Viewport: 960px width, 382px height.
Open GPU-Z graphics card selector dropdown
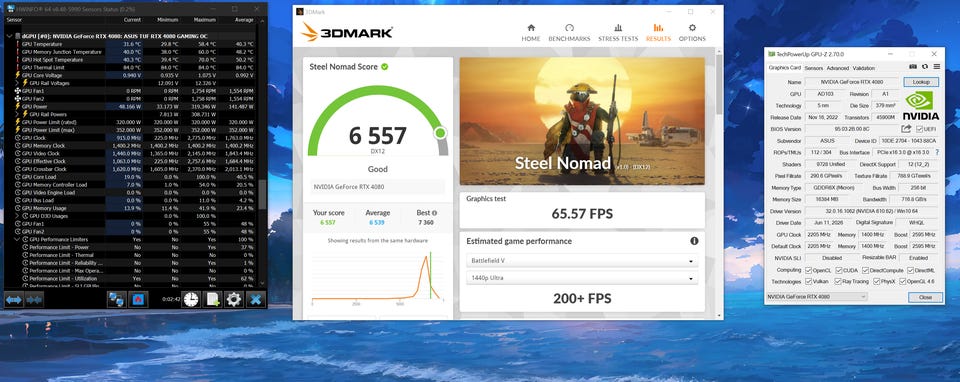click(x=817, y=297)
